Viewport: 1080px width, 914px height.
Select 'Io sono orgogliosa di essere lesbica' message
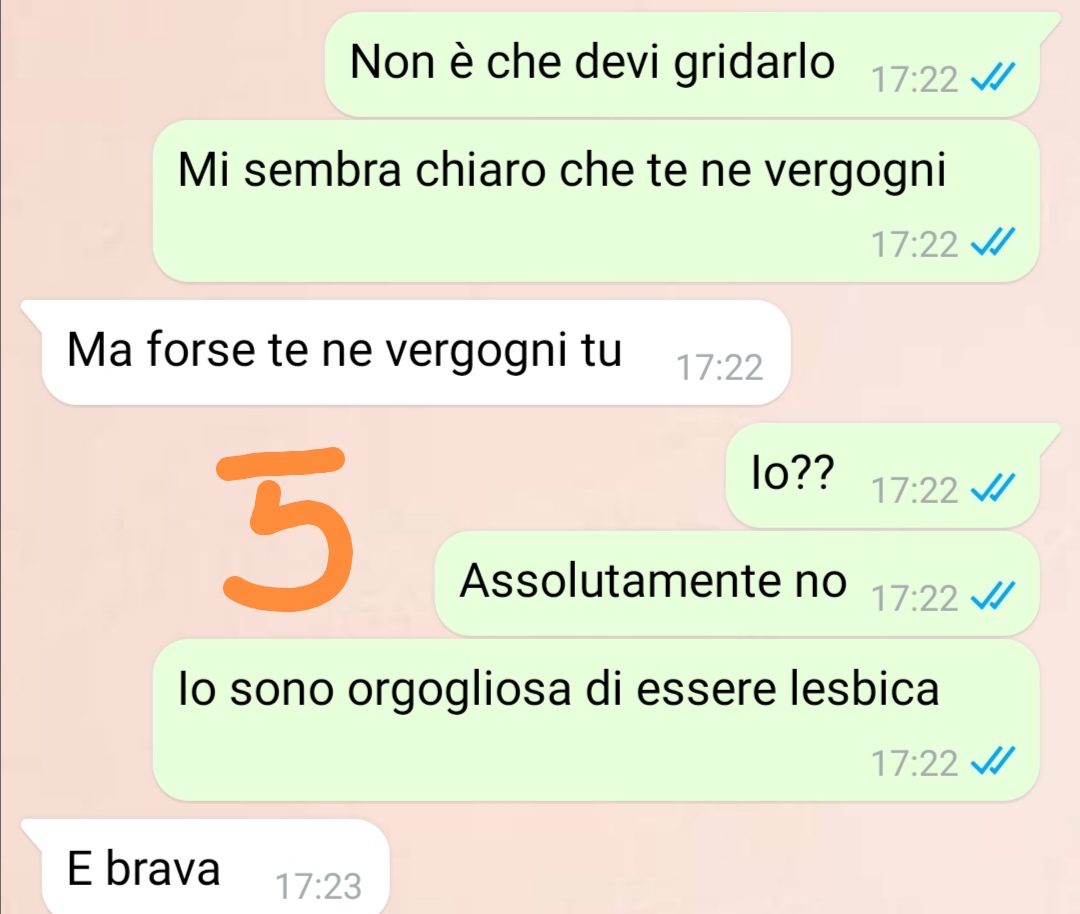coord(596,720)
